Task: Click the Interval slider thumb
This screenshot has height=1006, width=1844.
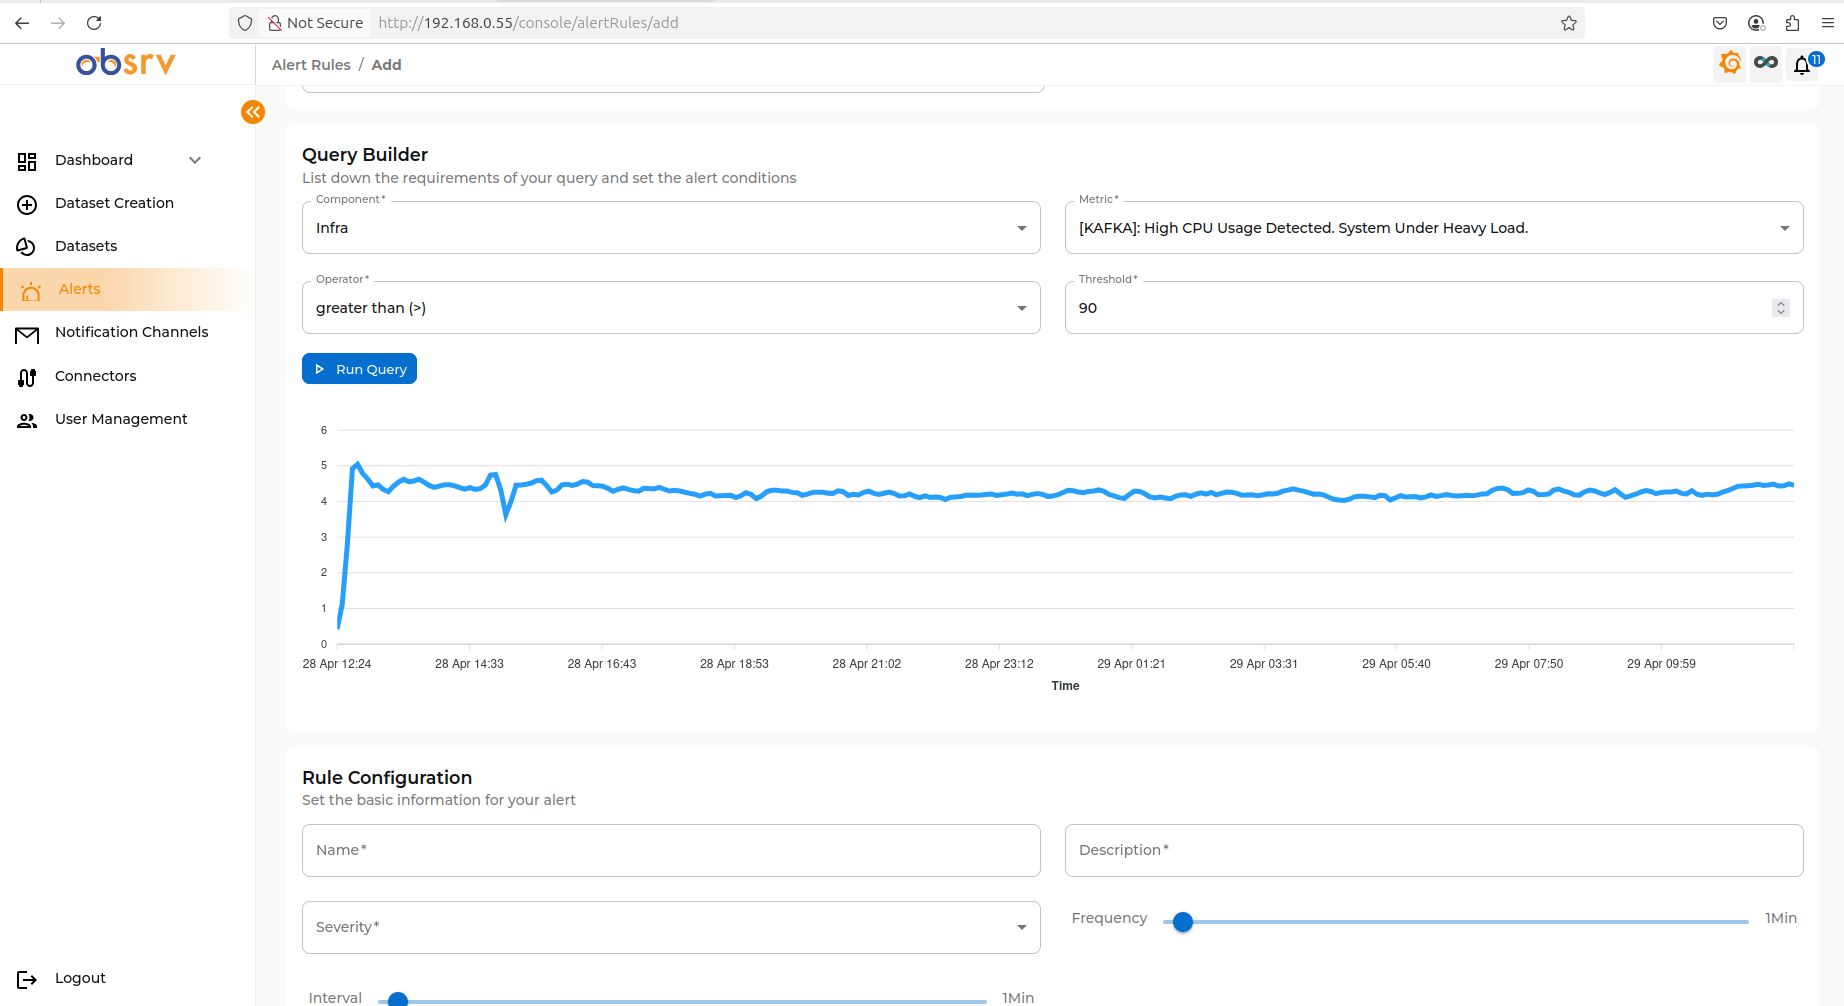Action: point(398,999)
